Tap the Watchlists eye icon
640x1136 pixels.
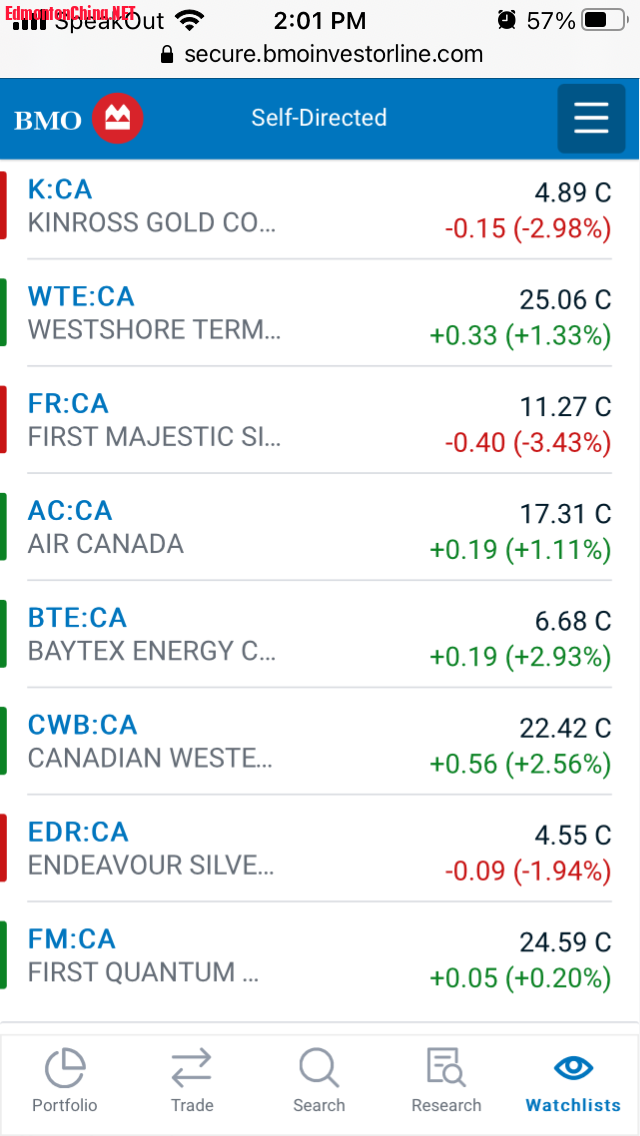573,1068
